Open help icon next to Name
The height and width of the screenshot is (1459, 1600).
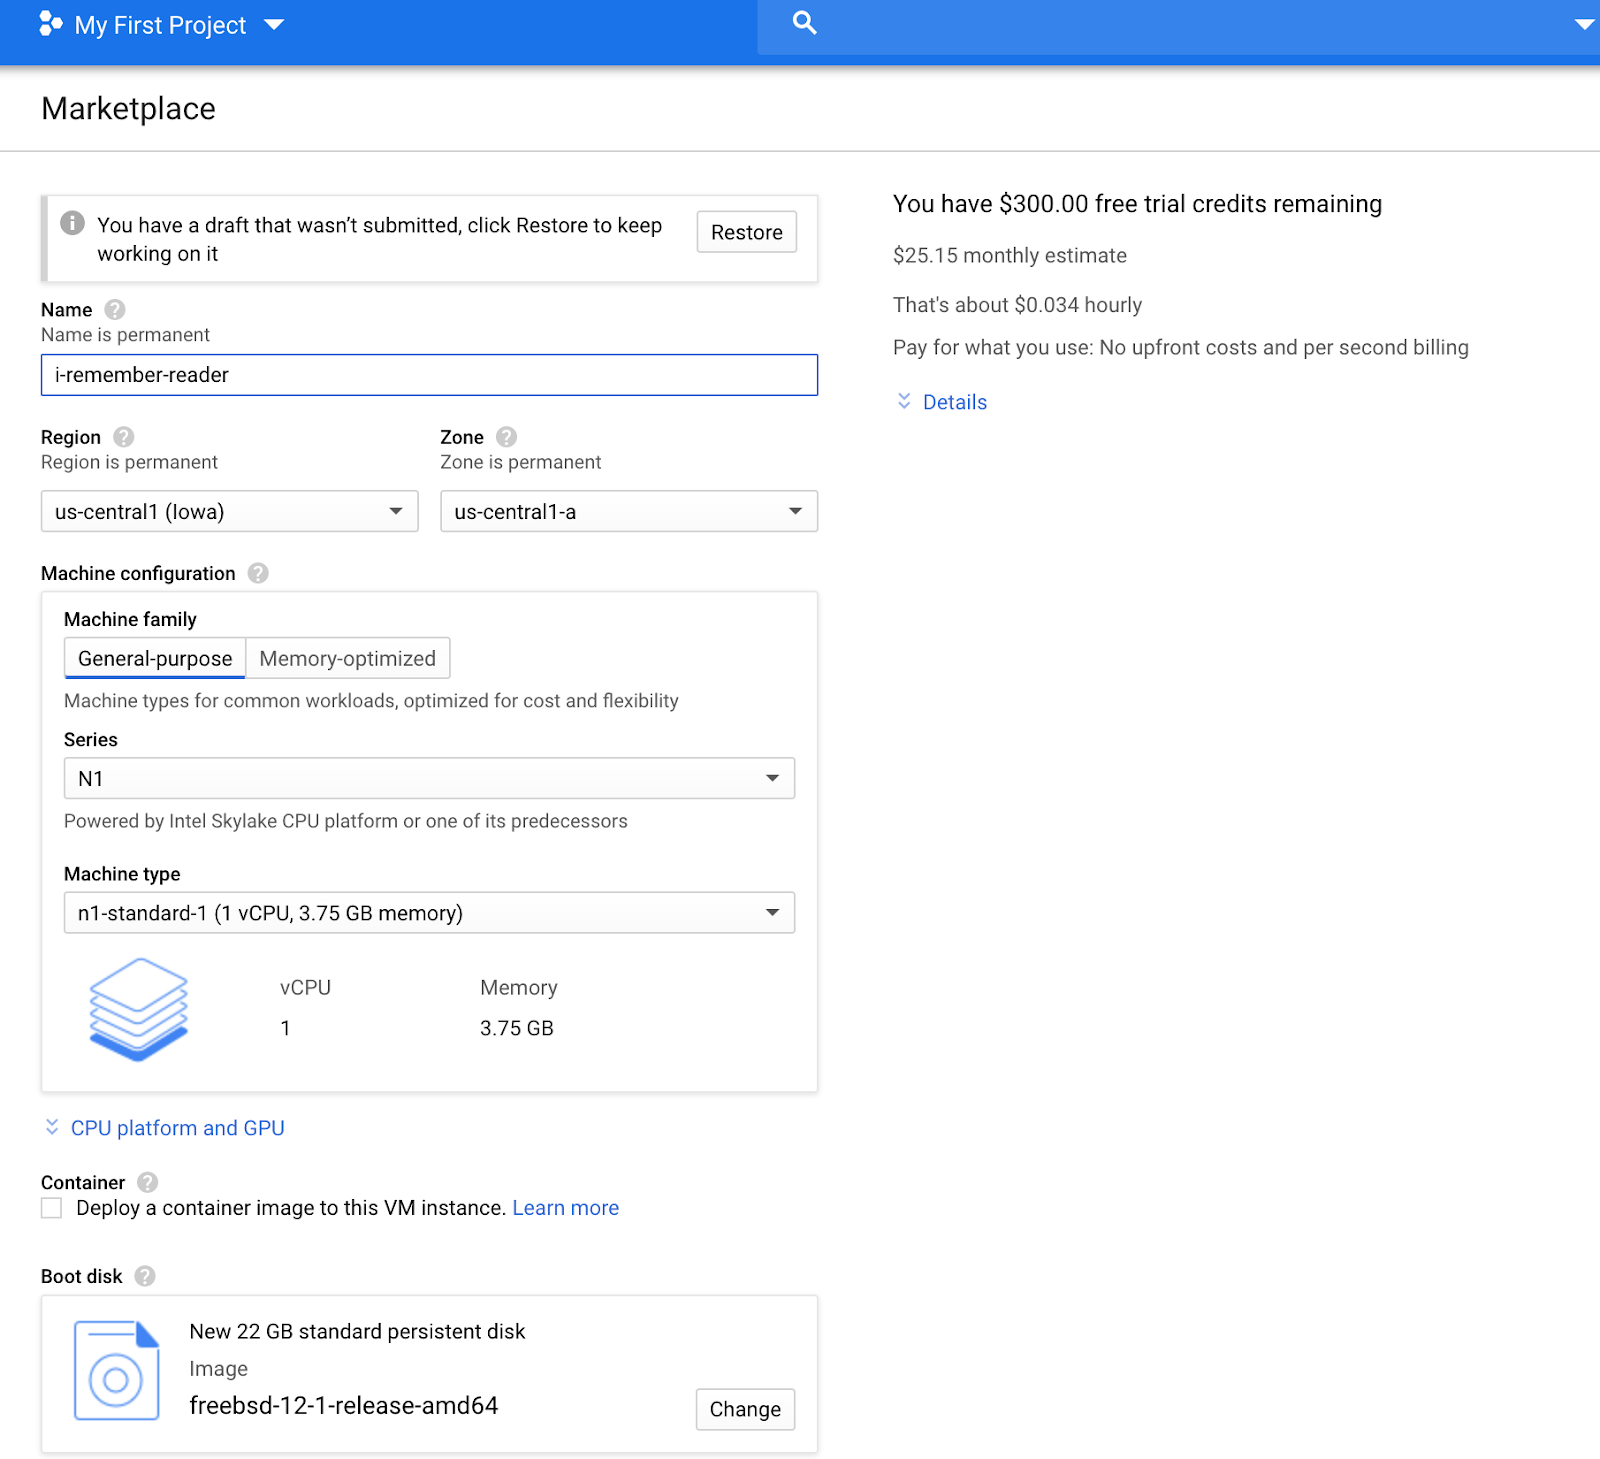coord(115,310)
